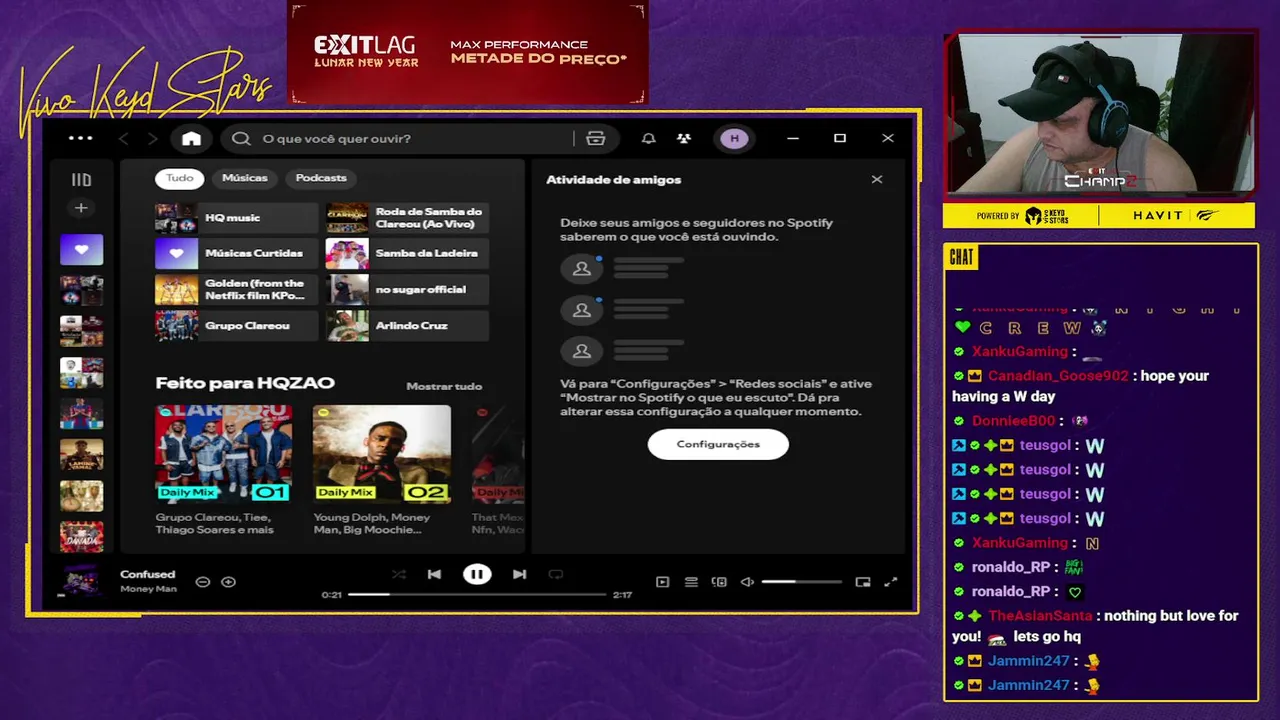This screenshot has width=1280, height=720.
Task: Toggle repeat mode
Action: [556, 574]
